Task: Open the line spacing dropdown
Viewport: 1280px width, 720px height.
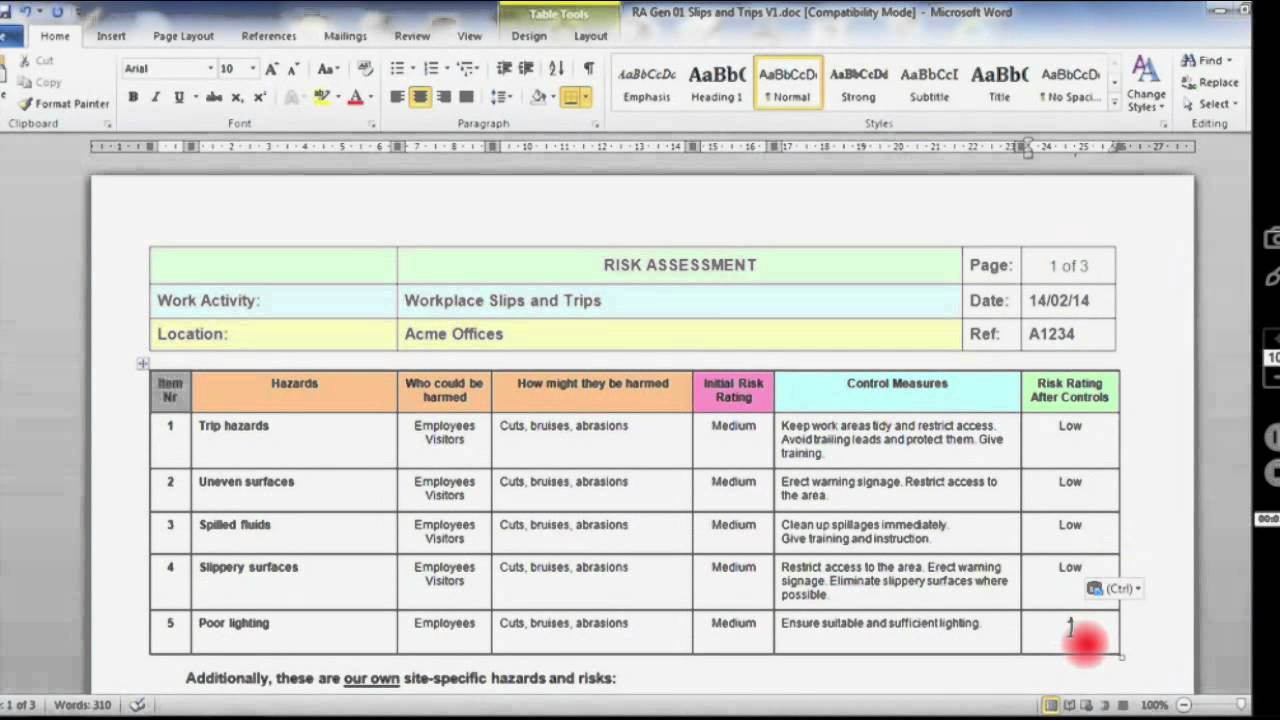Action: pos(501,97)
